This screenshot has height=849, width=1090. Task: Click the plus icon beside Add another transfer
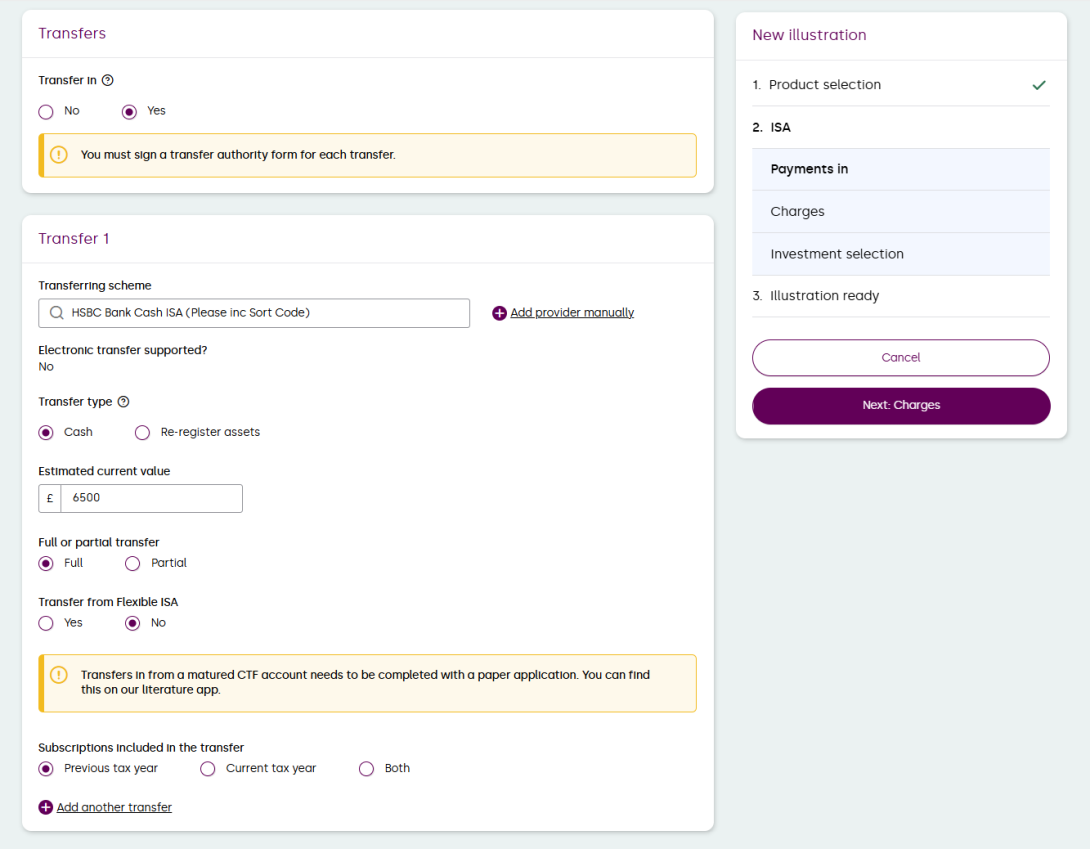click(45, 807)
